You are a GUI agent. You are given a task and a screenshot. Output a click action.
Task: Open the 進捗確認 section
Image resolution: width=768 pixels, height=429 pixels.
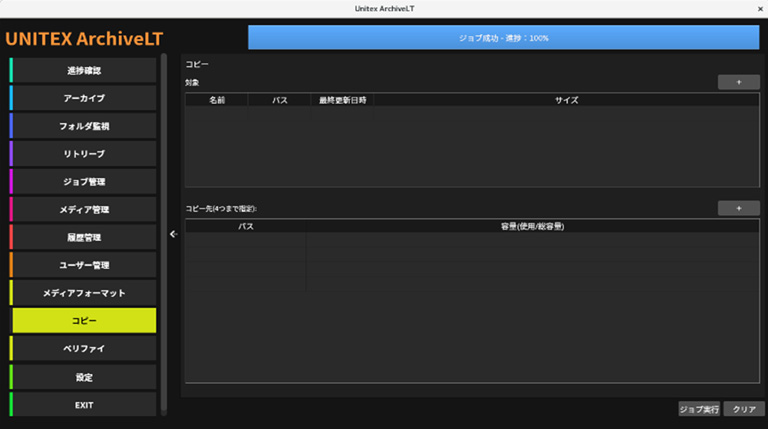tap(83, 71)
